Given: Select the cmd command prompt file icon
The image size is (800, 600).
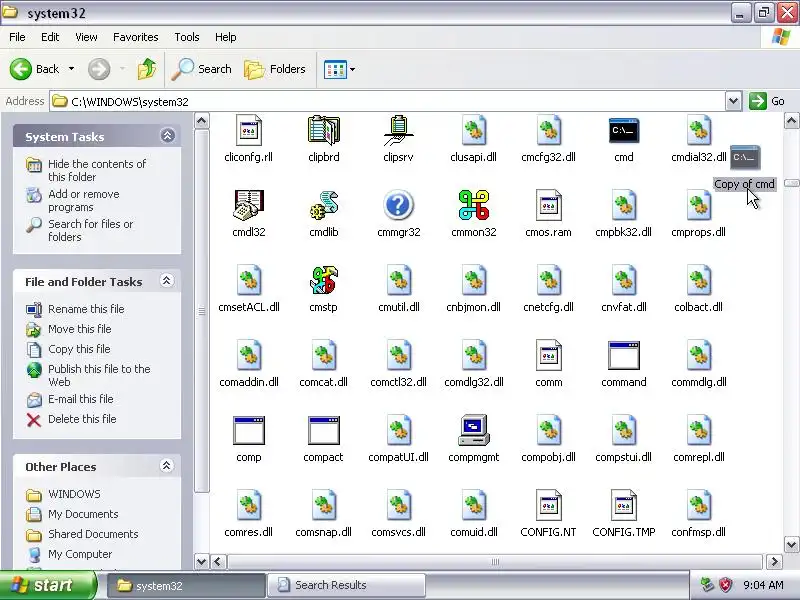Looking at the screenshot, I should (x=623, y=131).
